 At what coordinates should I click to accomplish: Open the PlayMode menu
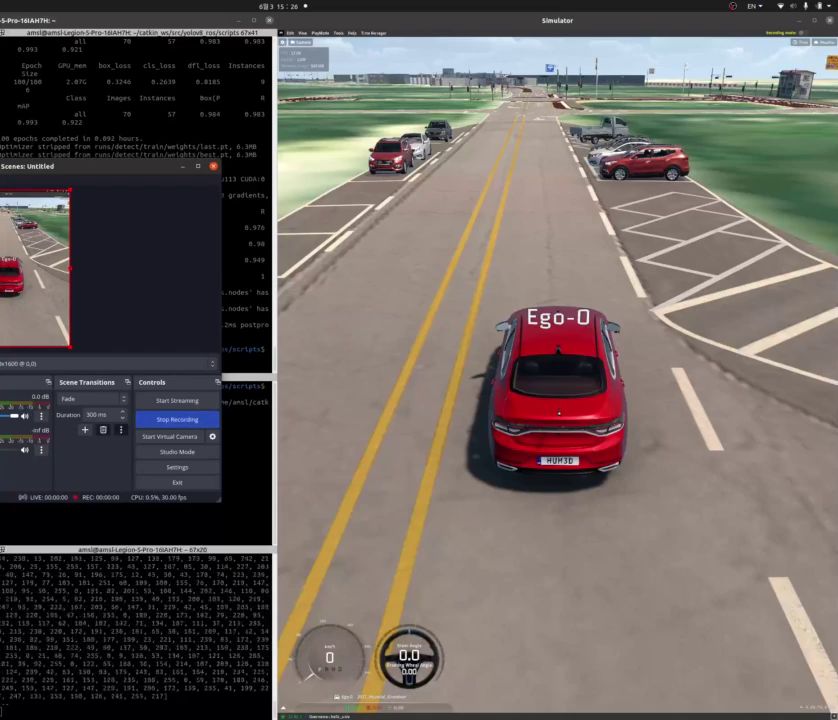point(320,34)
